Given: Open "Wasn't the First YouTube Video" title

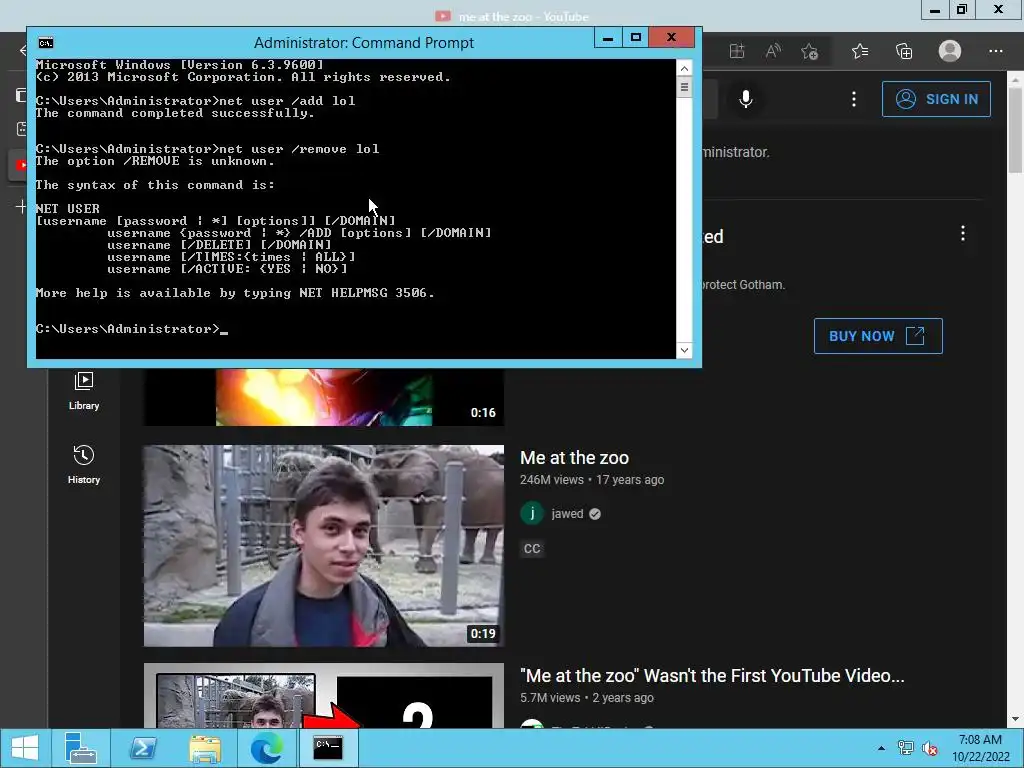Looking at the screenshot, I should [712, 676].
